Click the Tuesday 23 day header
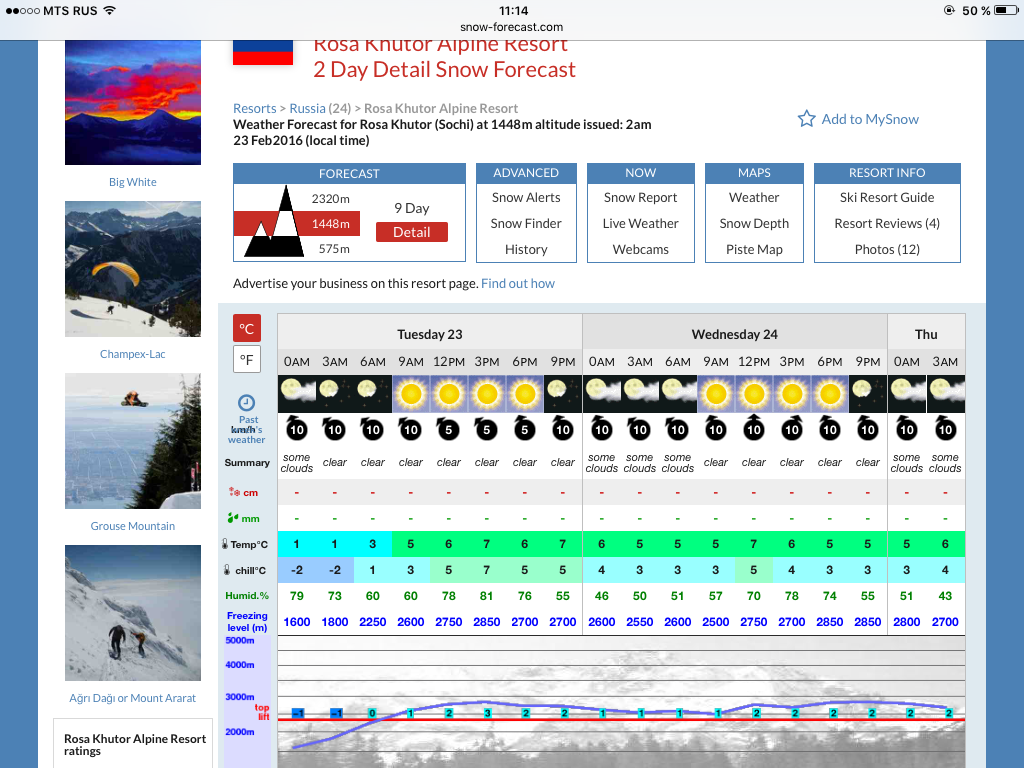The image size is (1024, 768). tap(430, 334)
